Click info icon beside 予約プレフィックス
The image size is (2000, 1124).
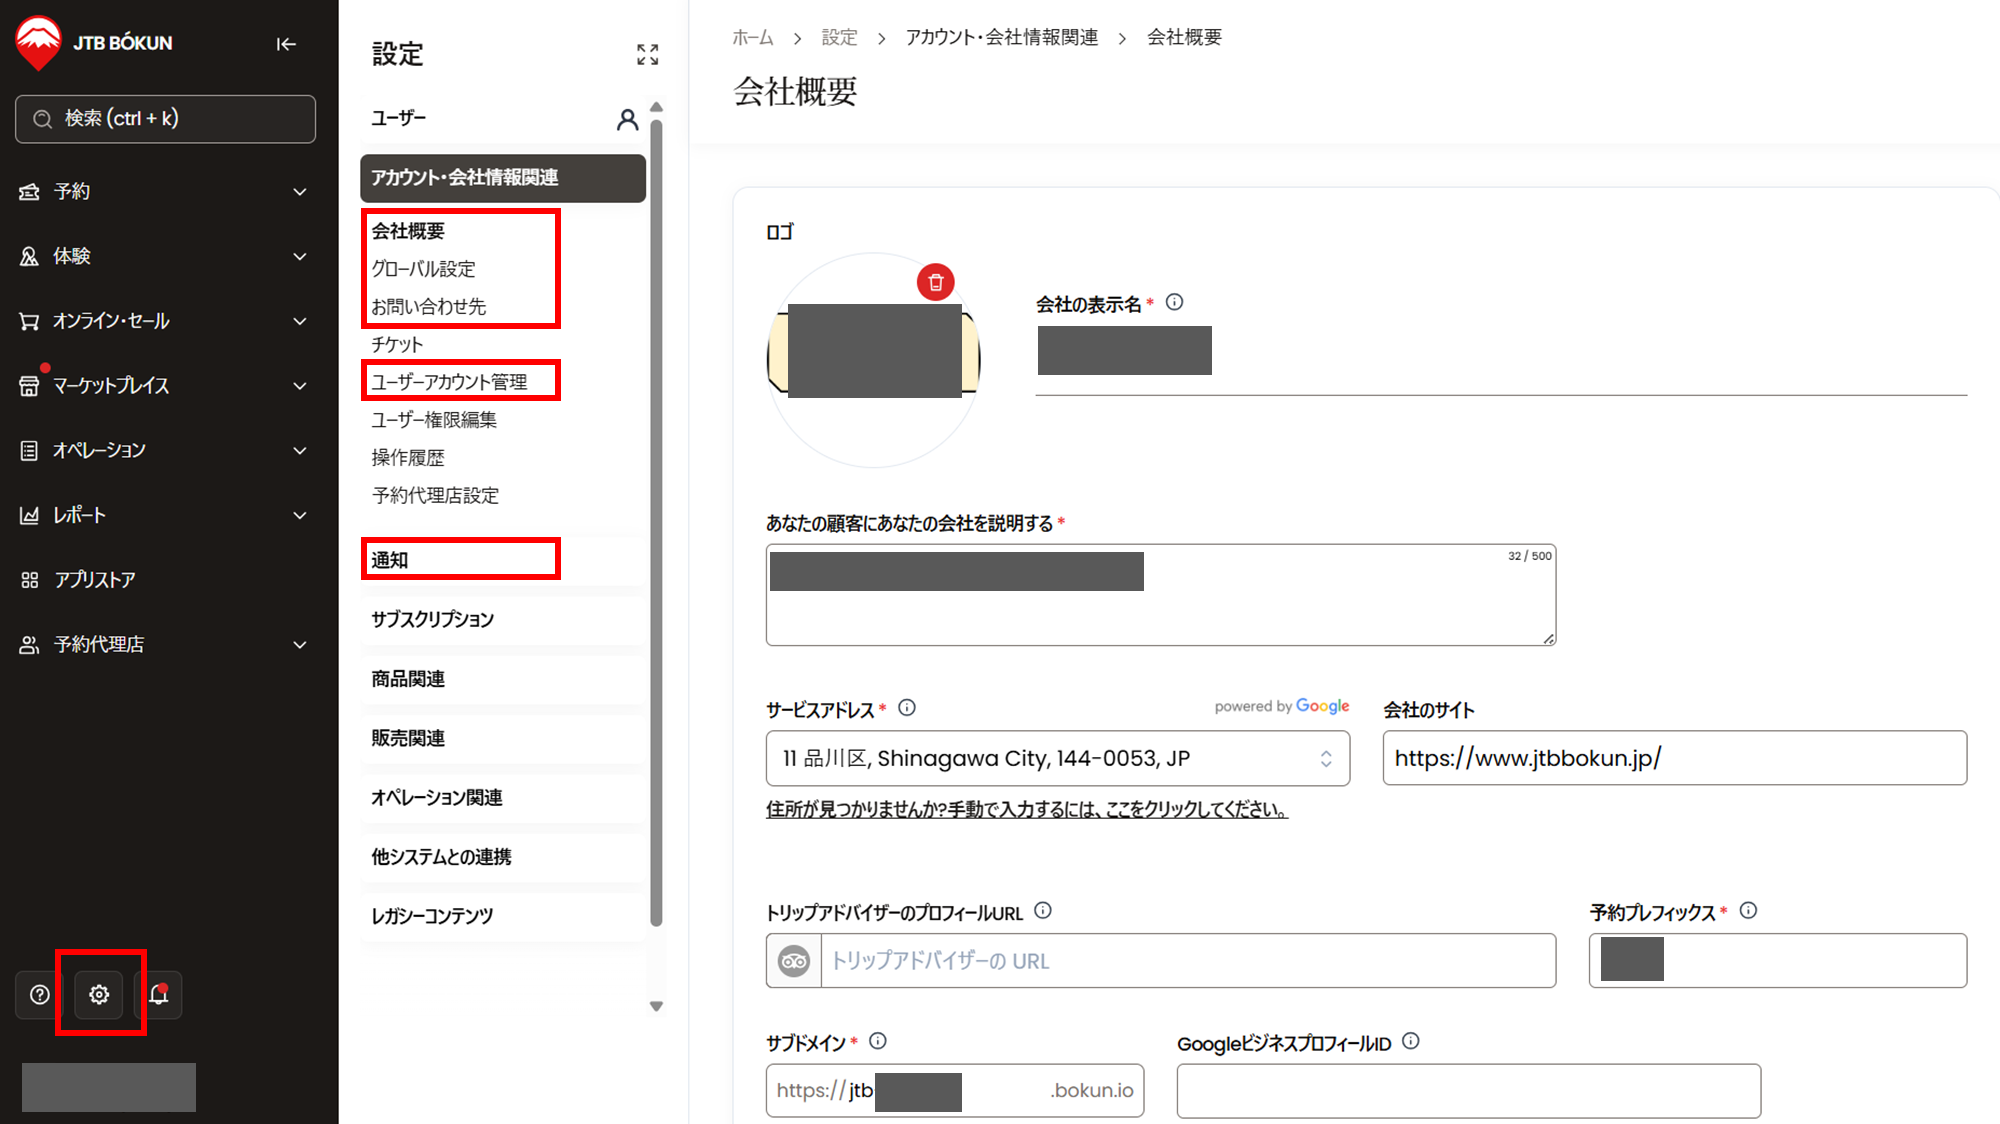click(1748, 911)
